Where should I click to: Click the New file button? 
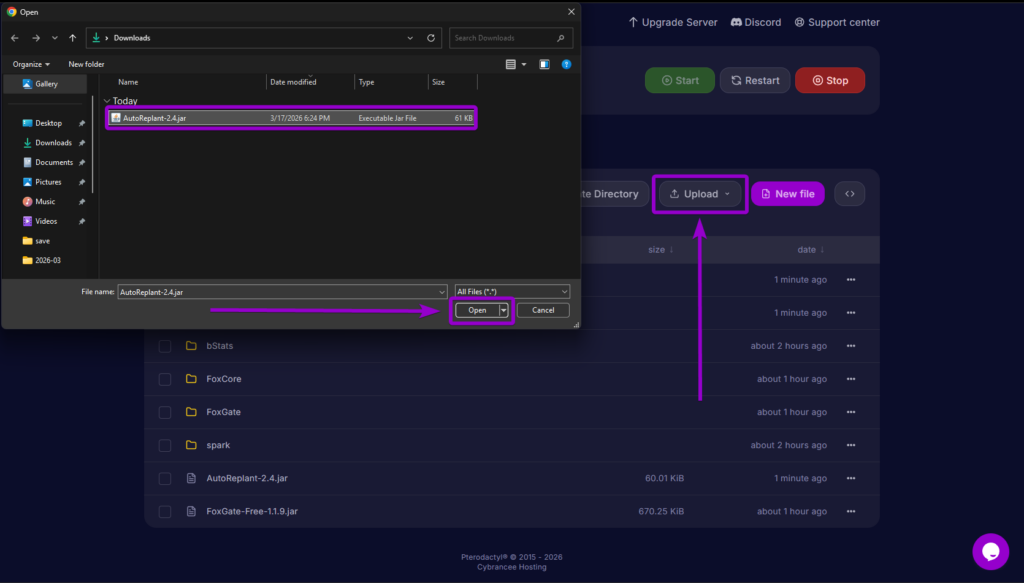click(787, 193)
